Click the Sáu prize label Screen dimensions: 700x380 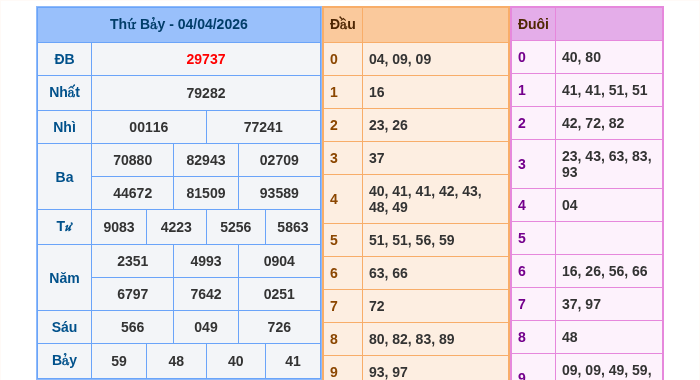tap(64, 327)
